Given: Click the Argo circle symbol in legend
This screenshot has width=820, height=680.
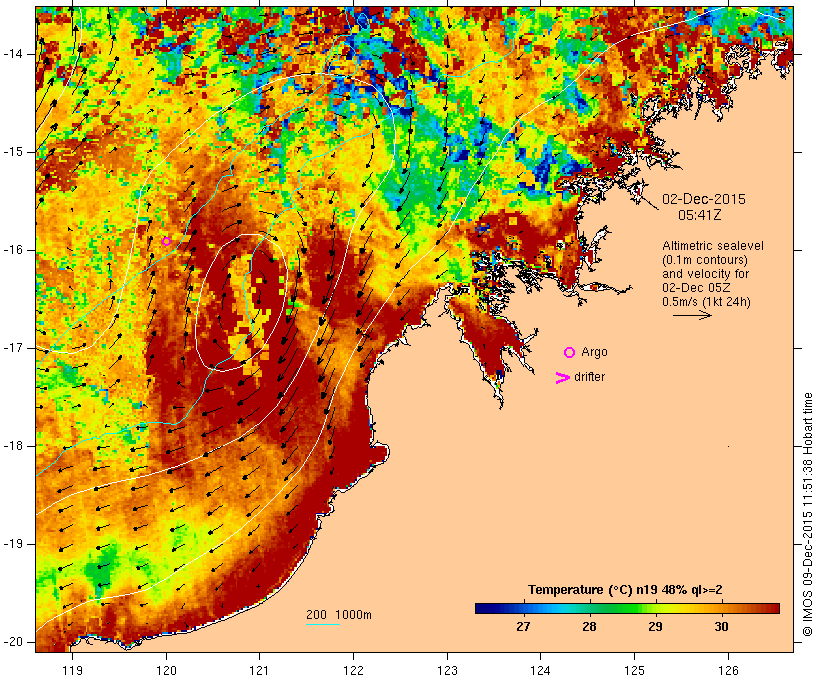Looking at the screenshot, I should [x=570, y=353].
